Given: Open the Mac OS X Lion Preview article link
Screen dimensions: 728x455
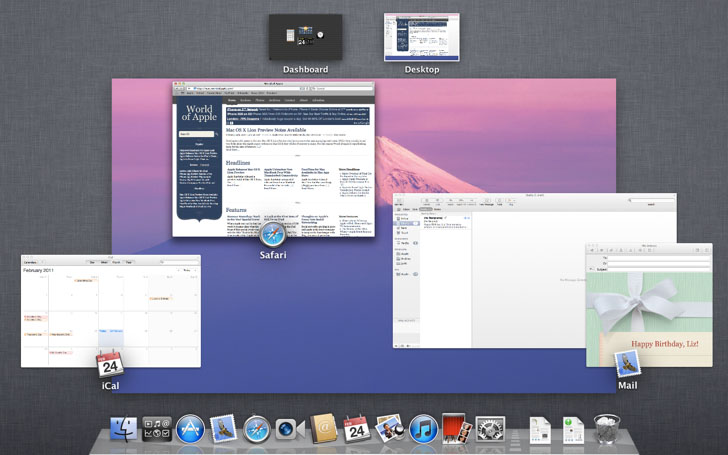Looking at the screenshot, I should [x=266, y=130].
